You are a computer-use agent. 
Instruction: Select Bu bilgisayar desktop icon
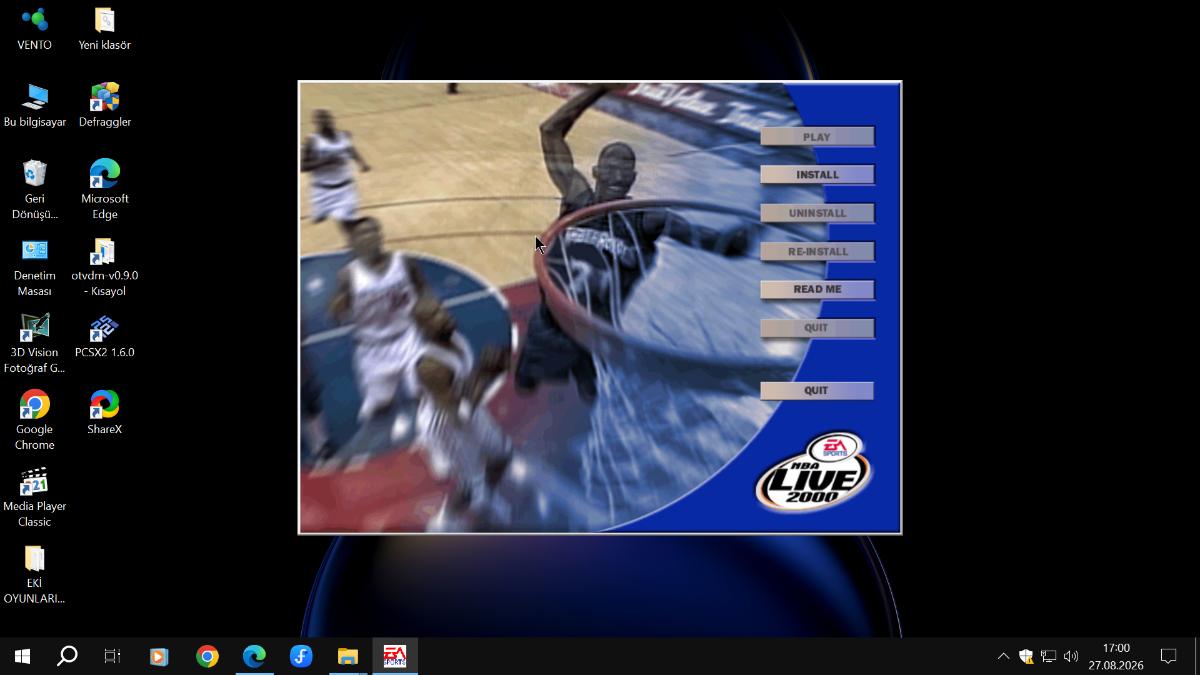(34, 106)
